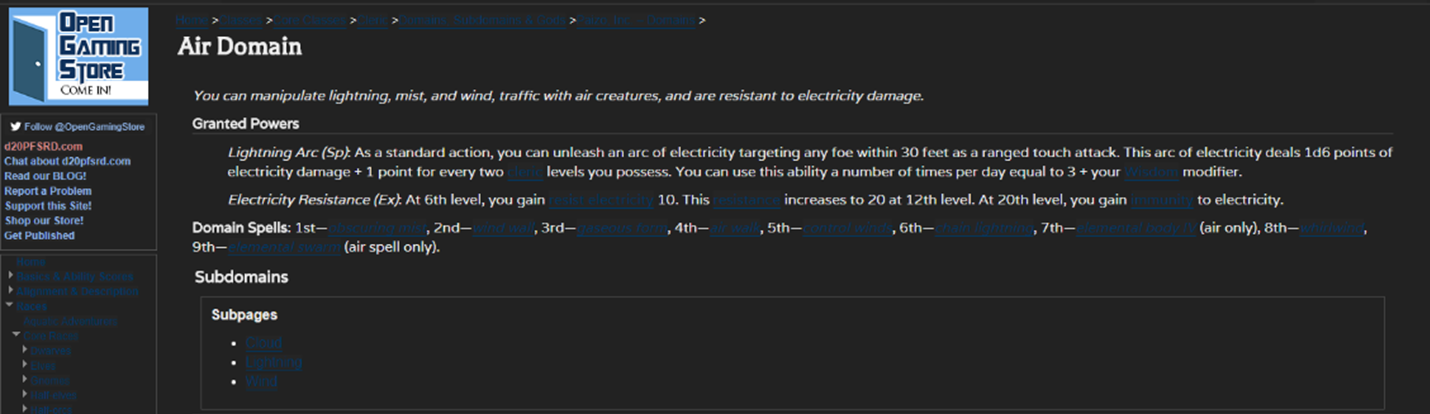Open the elemental body IV spell link
Image resolution: width=1430 pixels, height=414 pixels.
[1136, 228]
